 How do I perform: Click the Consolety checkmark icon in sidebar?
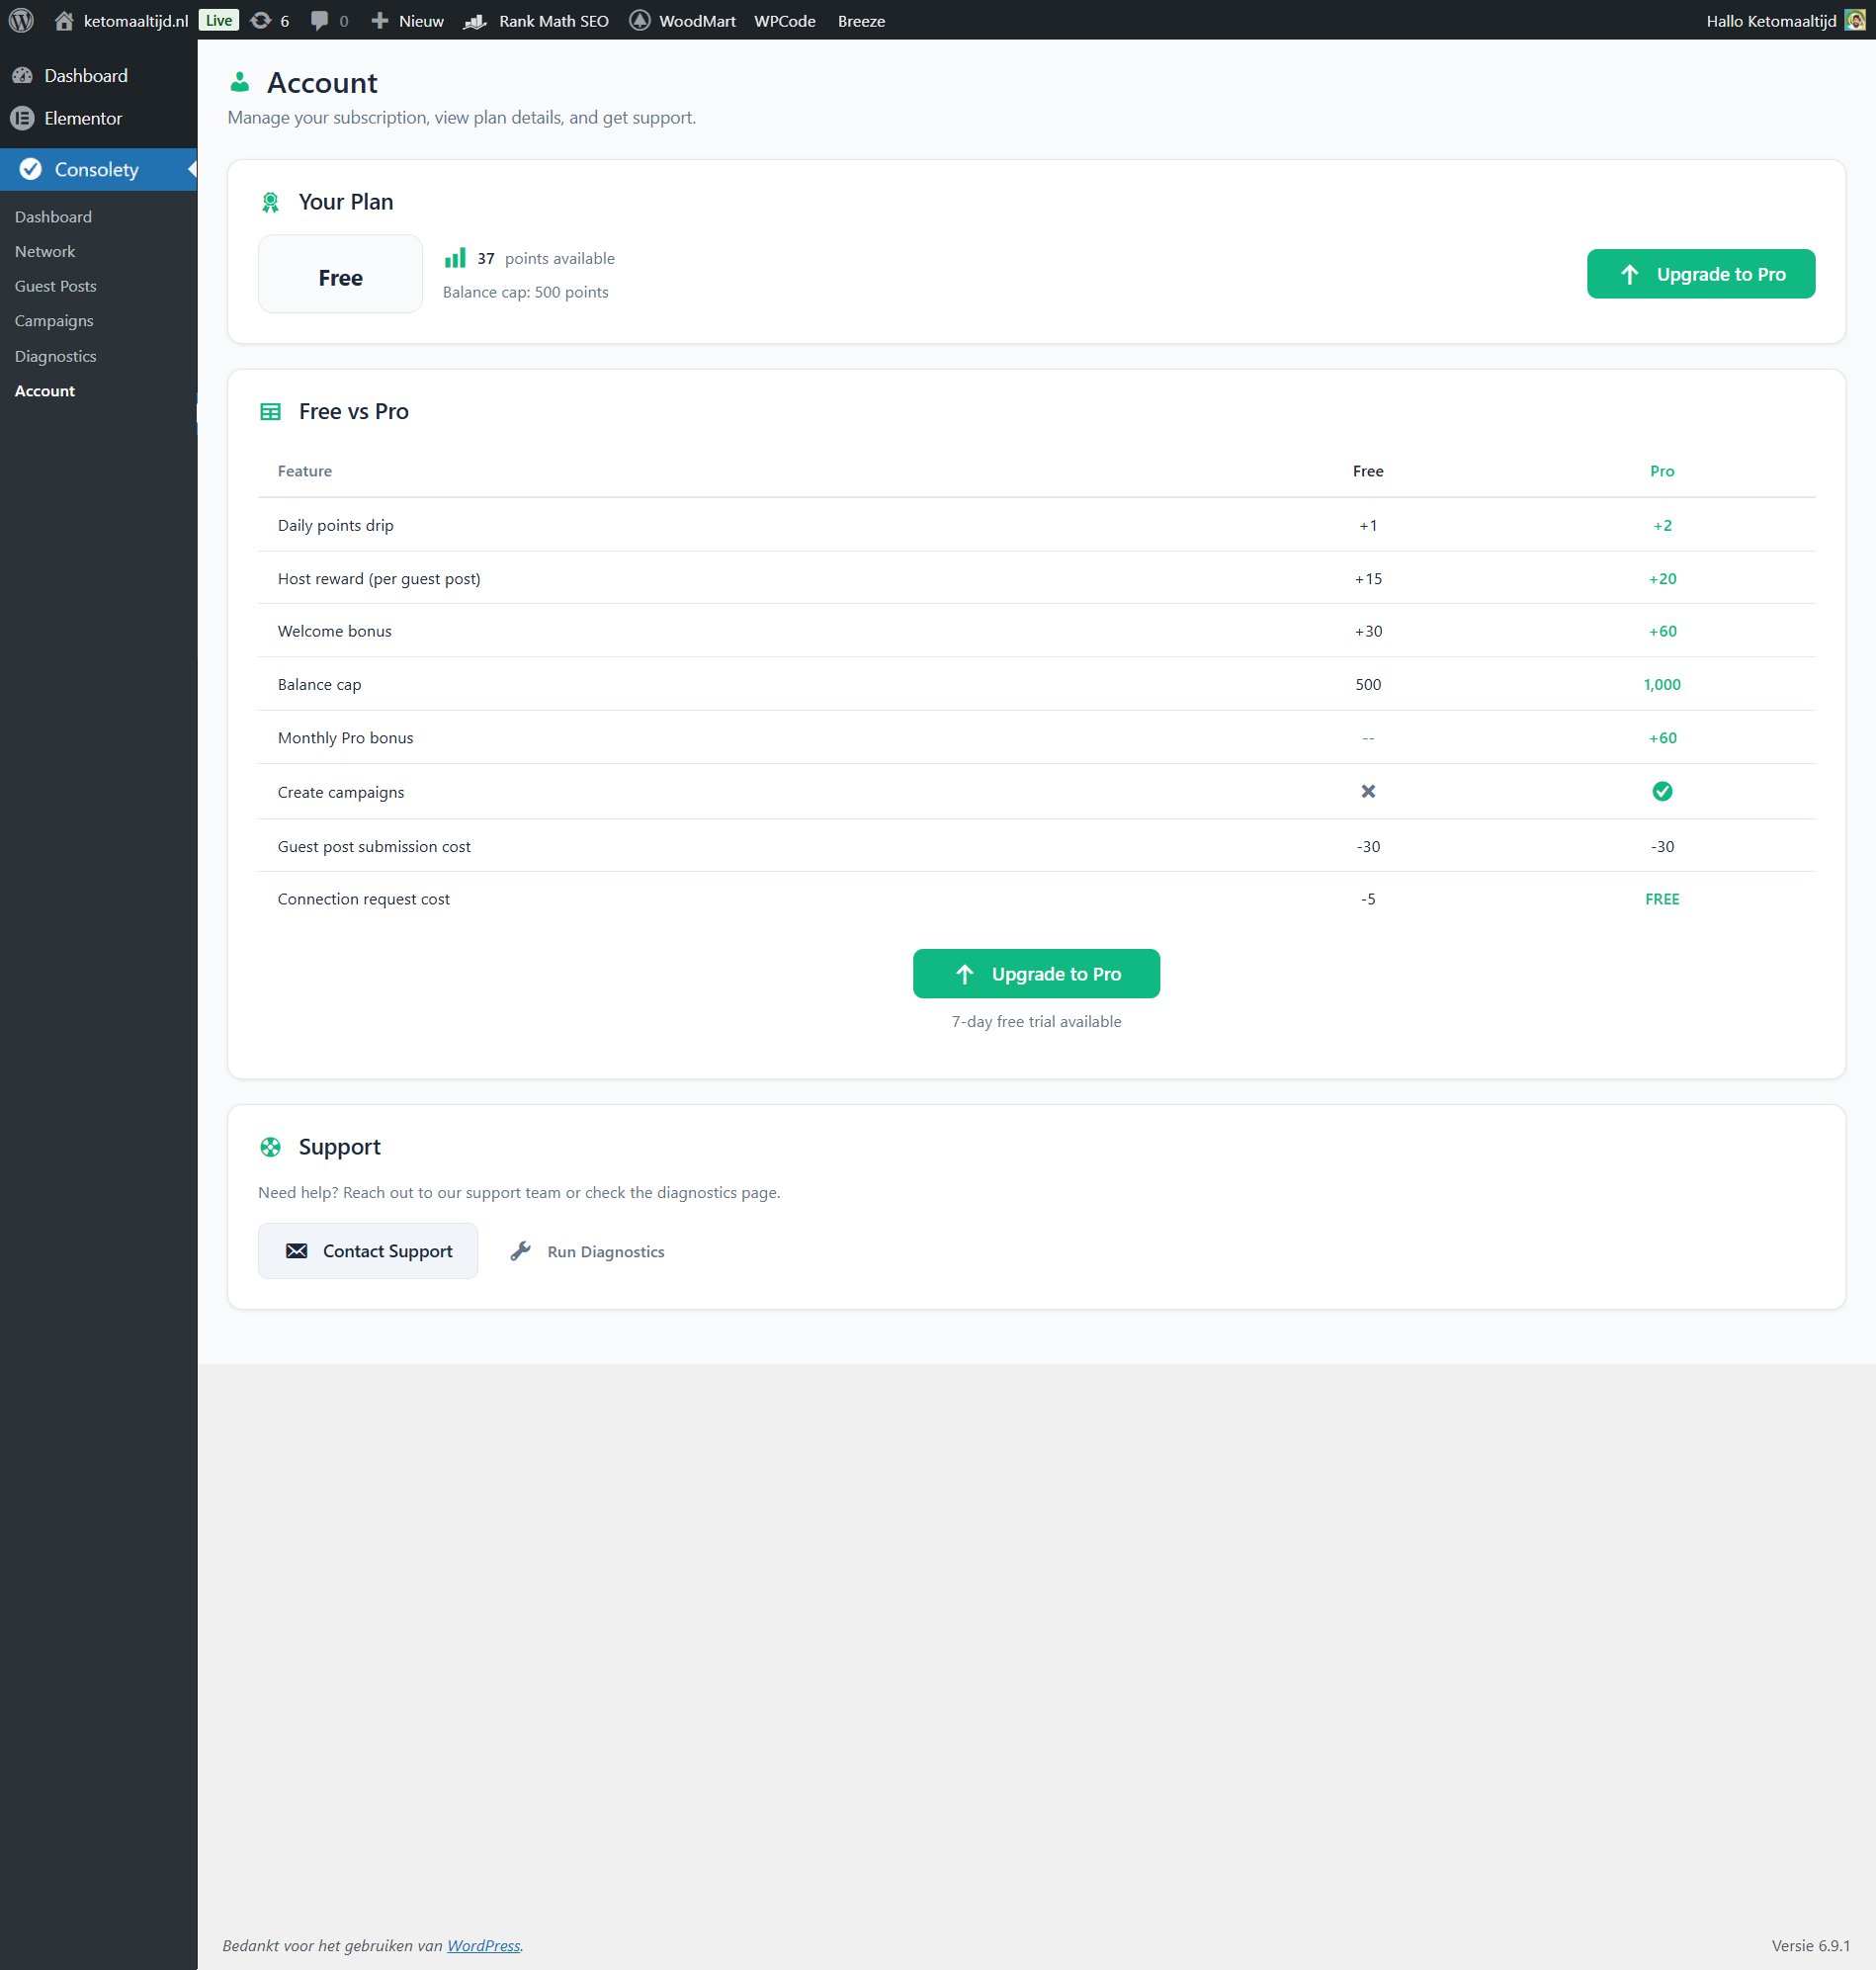(30, 169)
